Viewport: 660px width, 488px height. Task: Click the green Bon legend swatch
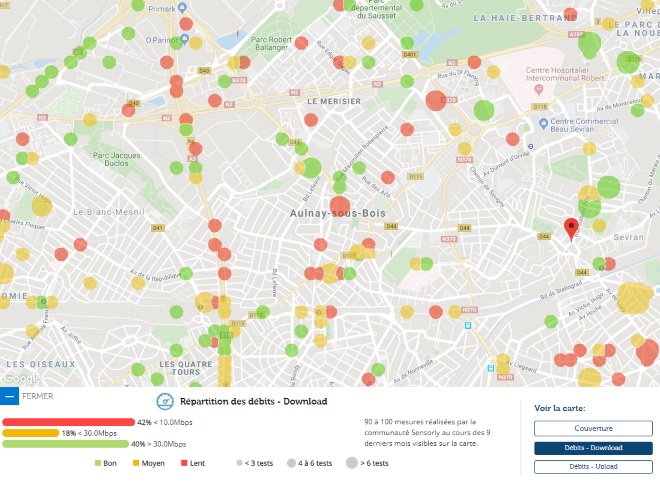(98, 464)
